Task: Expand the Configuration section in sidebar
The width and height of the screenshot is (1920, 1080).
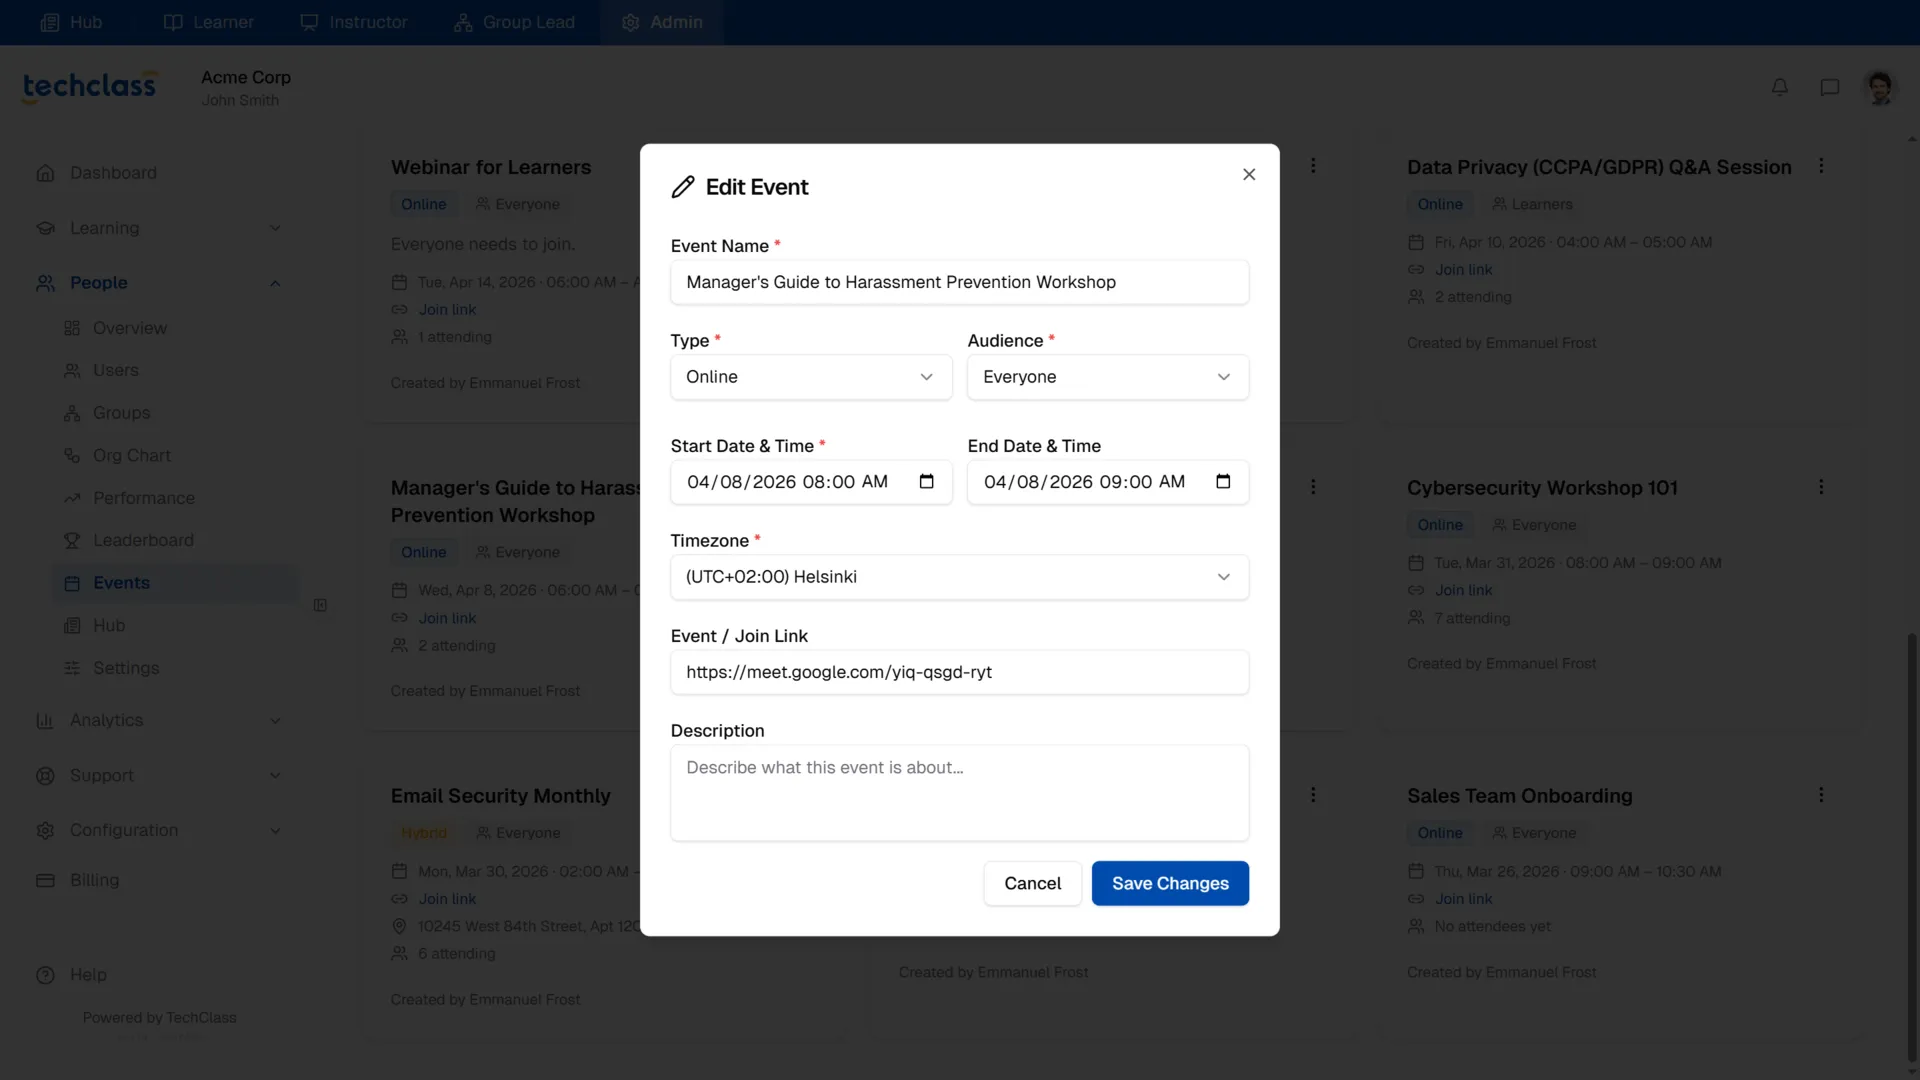Action: click(x=160, y=830)
